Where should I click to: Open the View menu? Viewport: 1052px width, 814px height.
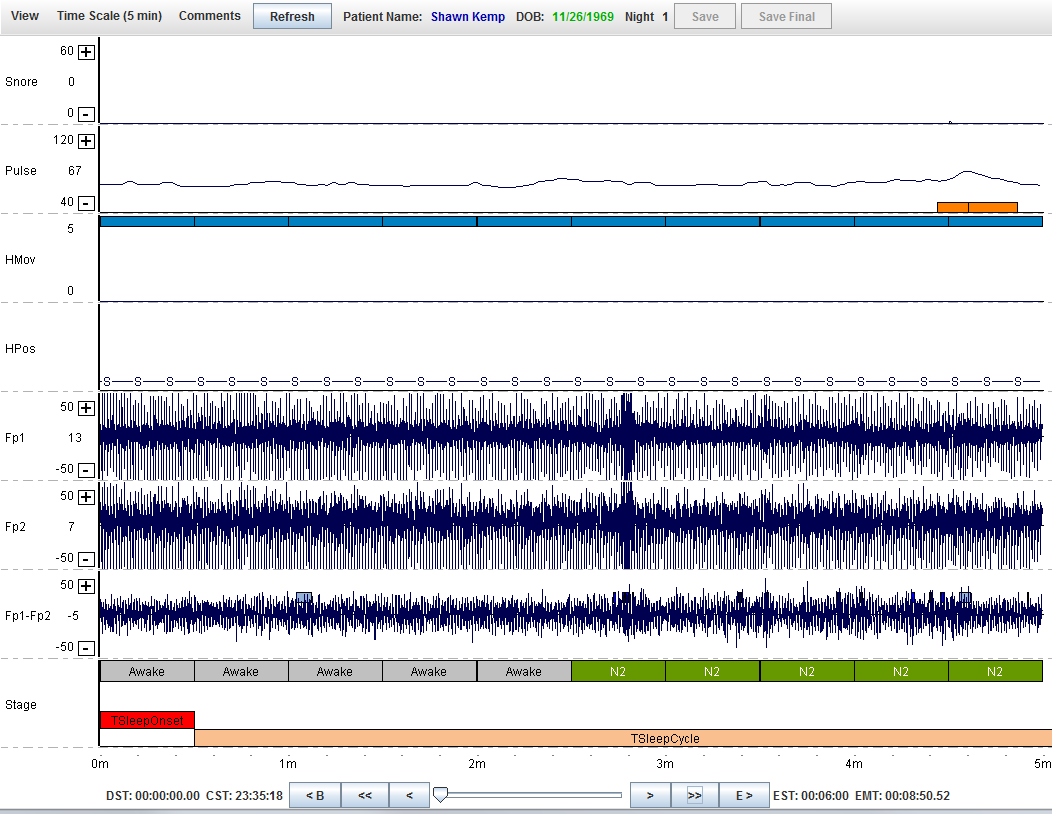click(x=25, y=16)
